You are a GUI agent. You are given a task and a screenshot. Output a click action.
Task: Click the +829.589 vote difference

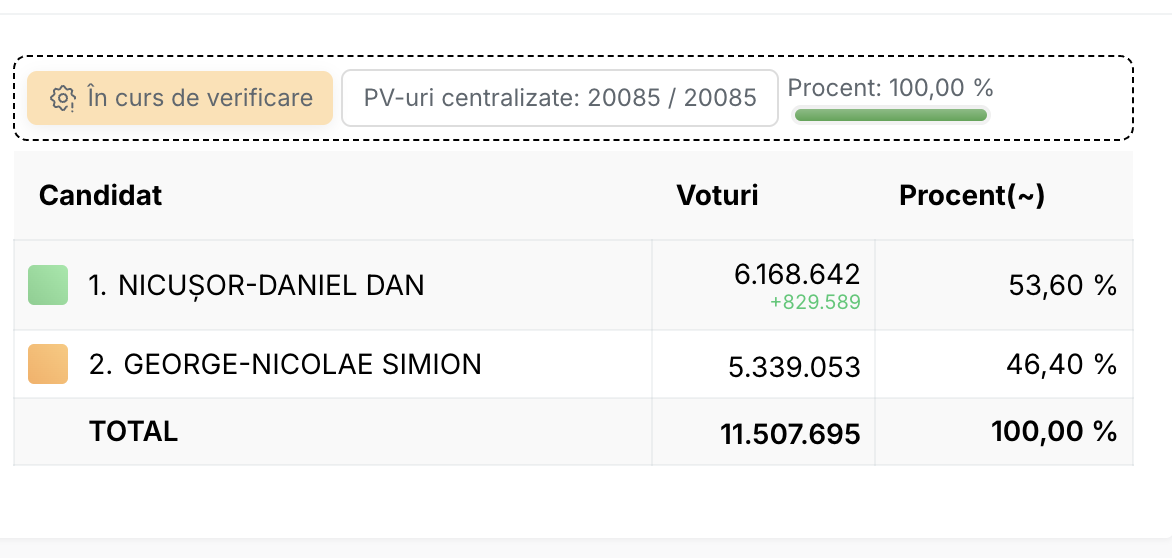[x=815, y=302]
